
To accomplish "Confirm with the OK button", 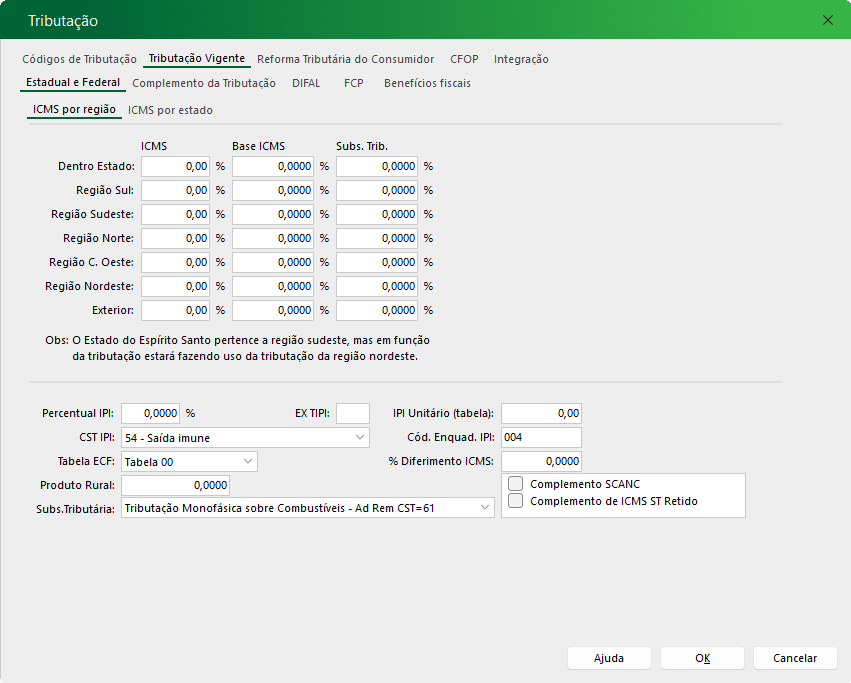I will point(703,658).
